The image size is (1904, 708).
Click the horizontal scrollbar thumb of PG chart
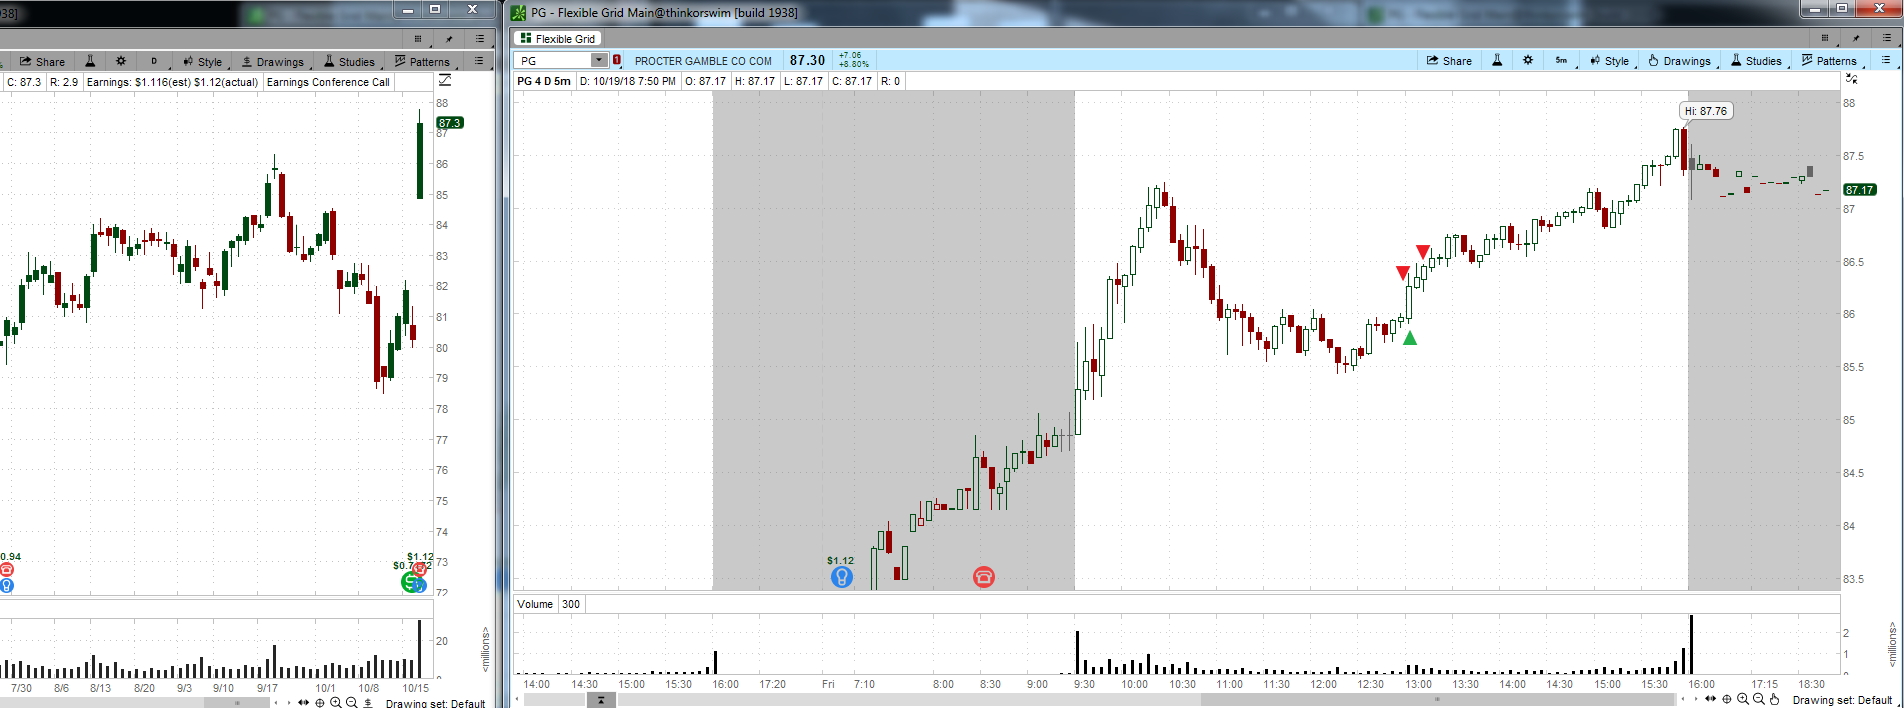(1439, 699)
